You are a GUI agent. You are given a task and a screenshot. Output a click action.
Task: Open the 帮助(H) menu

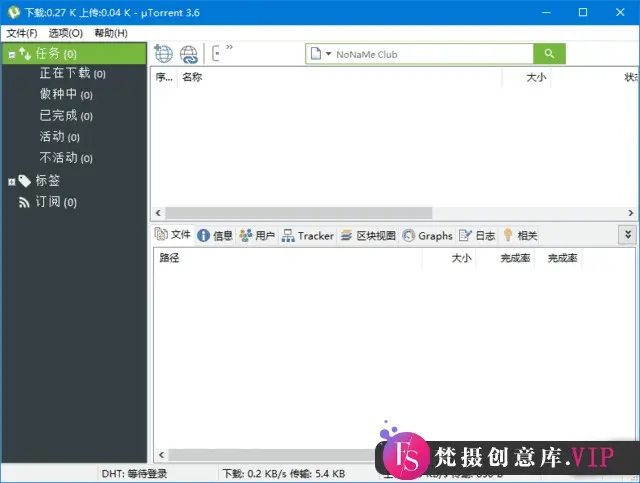click(x=111, y=33)
